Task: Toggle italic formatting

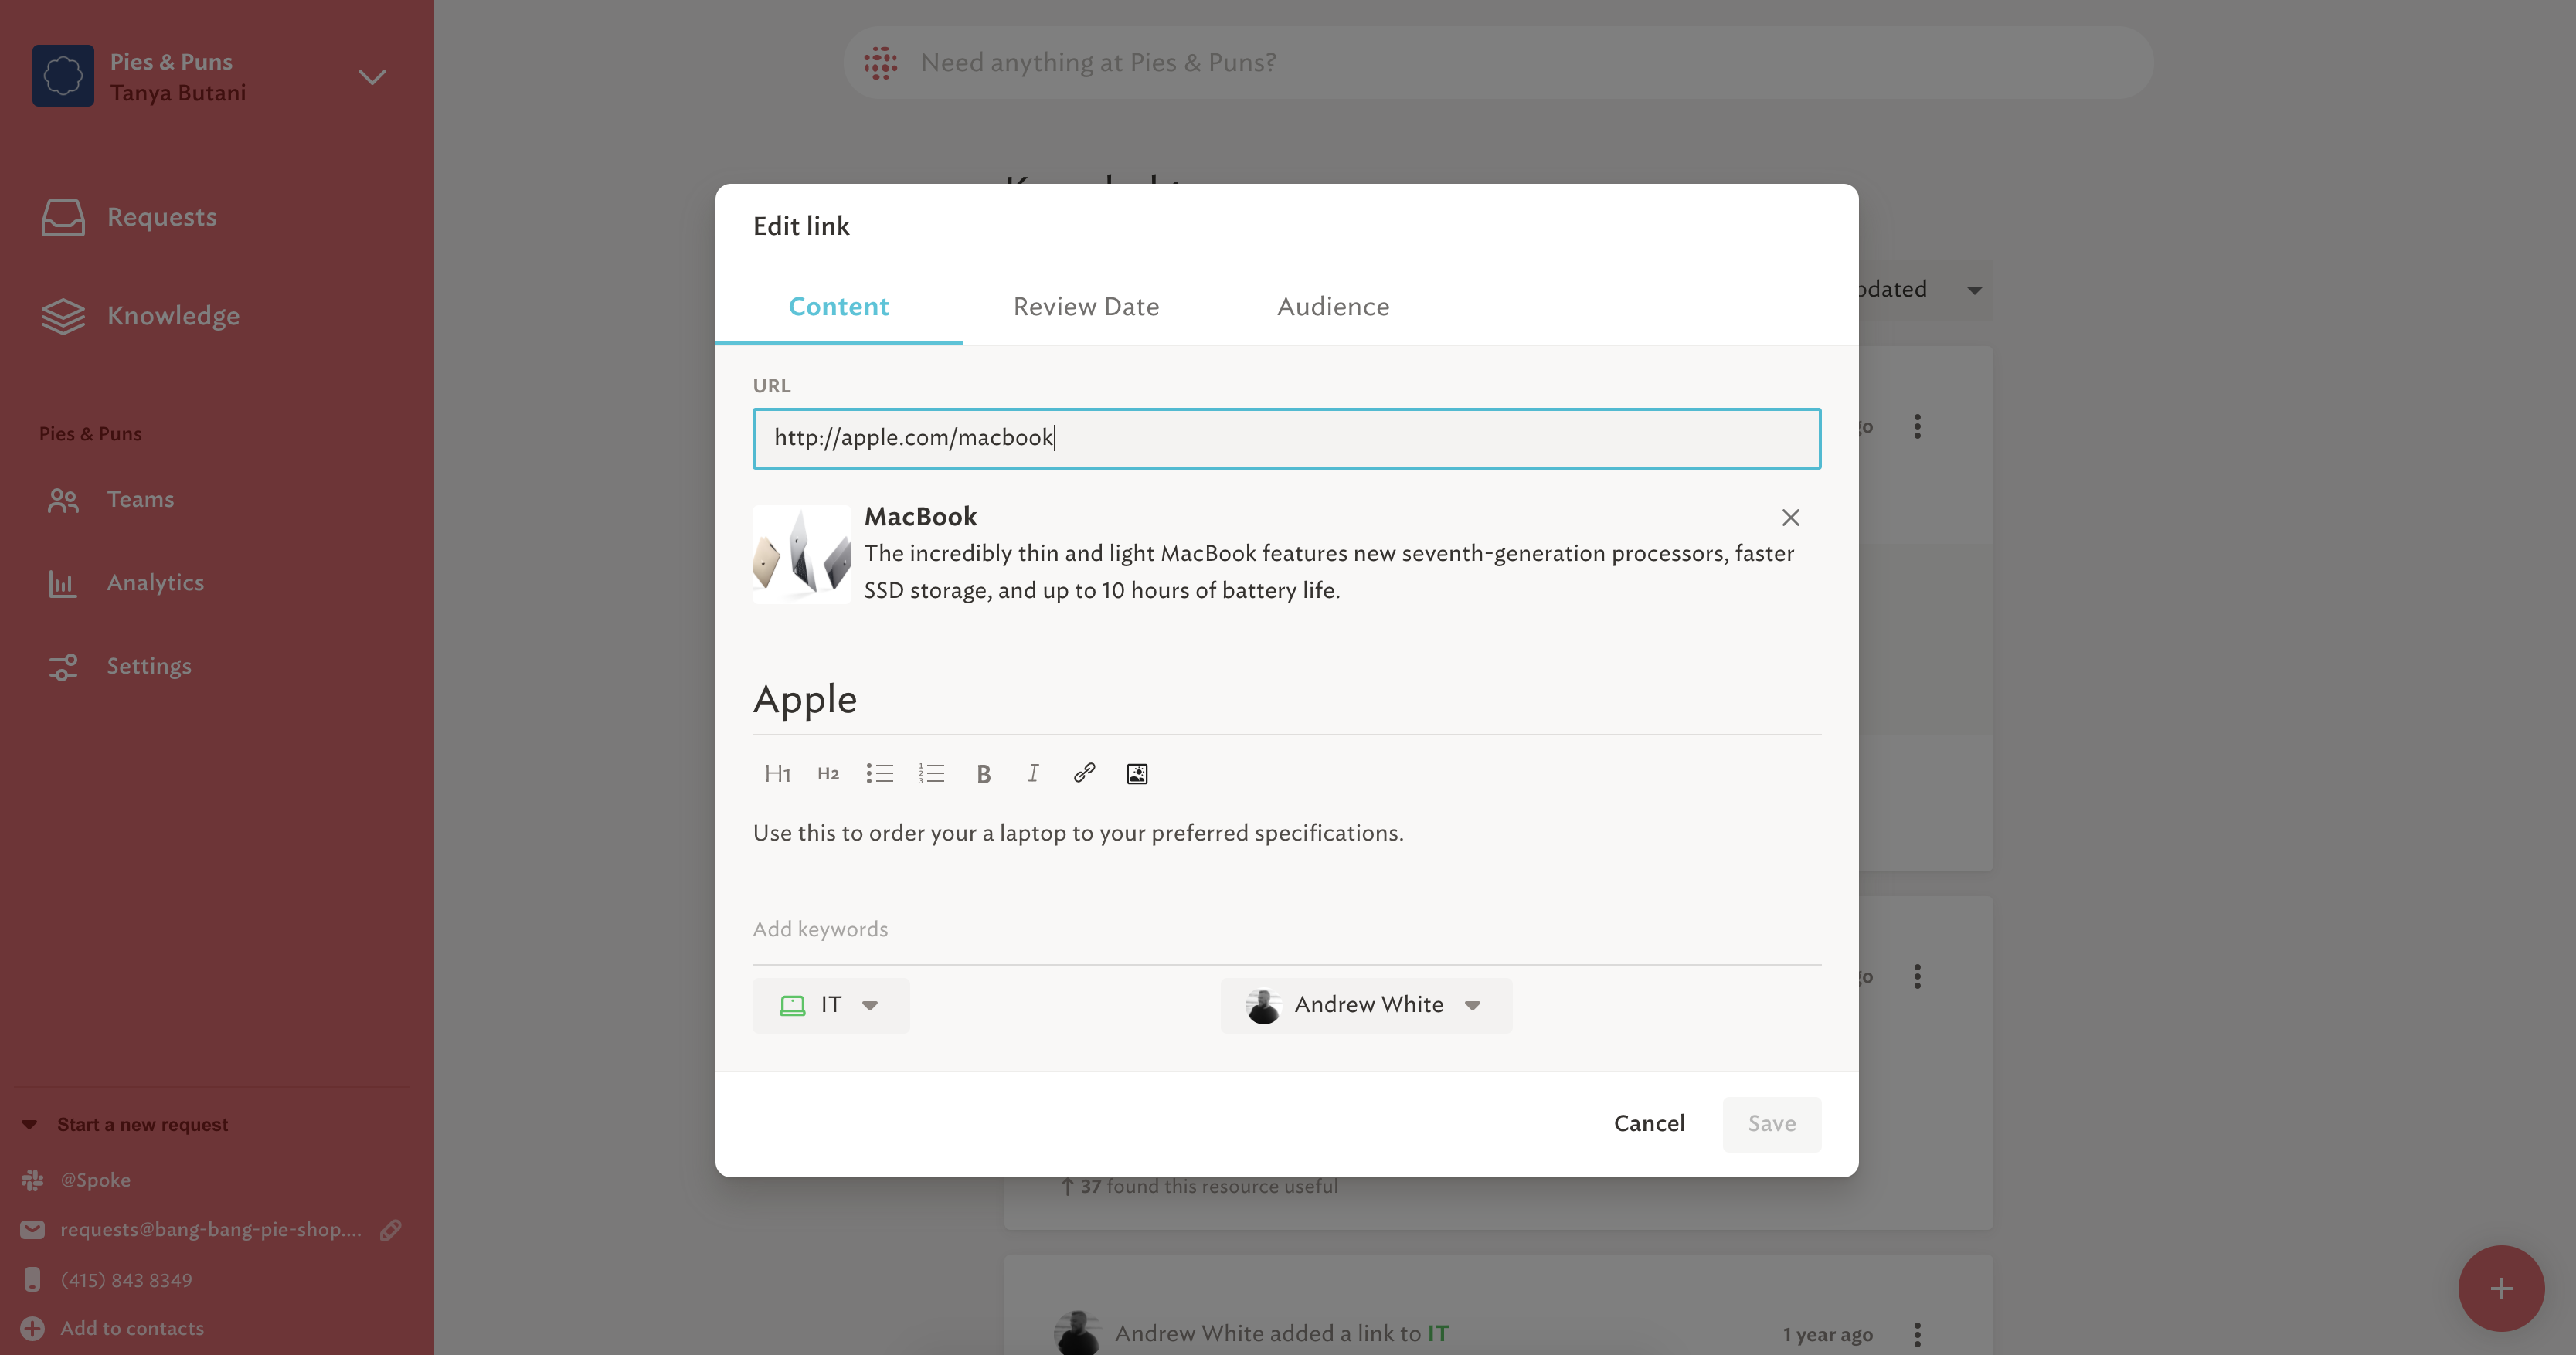Action: pos(1033,774)
